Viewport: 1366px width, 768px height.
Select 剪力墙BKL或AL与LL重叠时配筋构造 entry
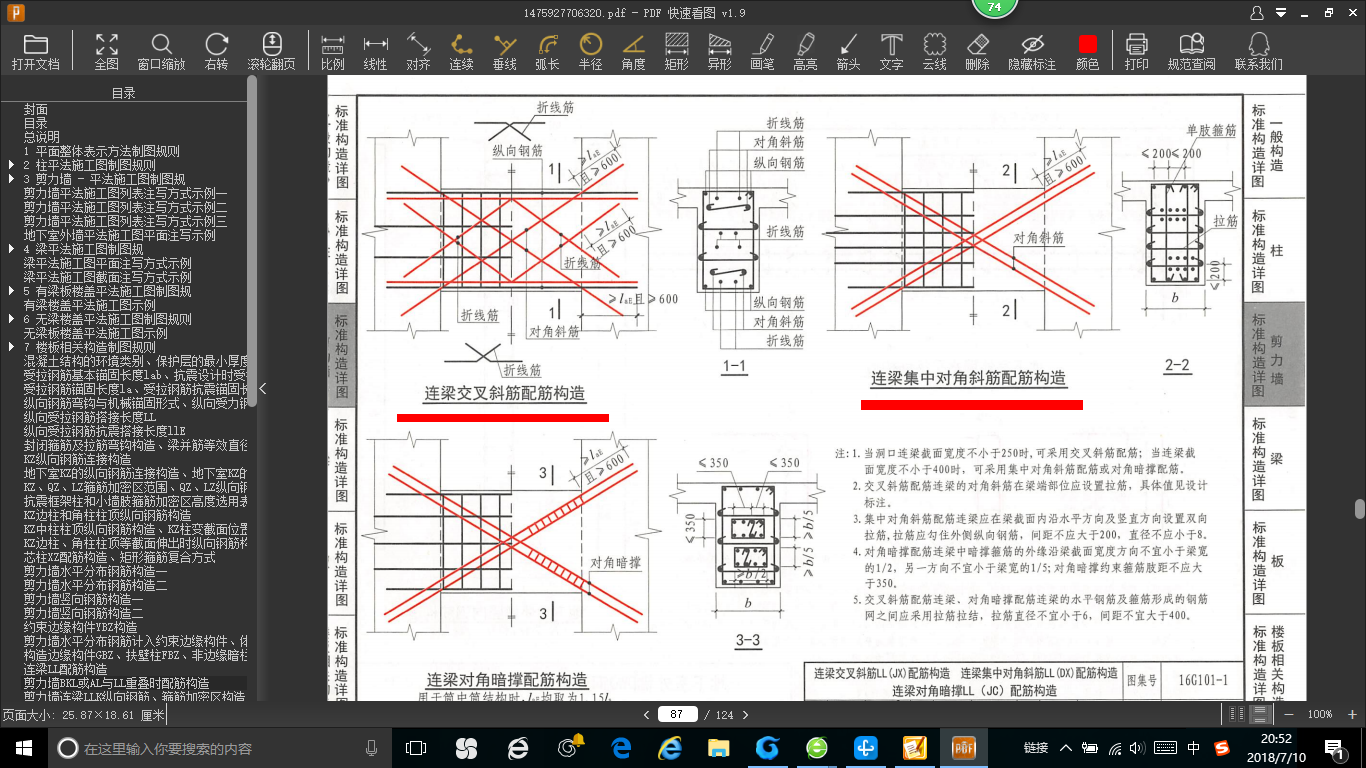click(117, 683)
